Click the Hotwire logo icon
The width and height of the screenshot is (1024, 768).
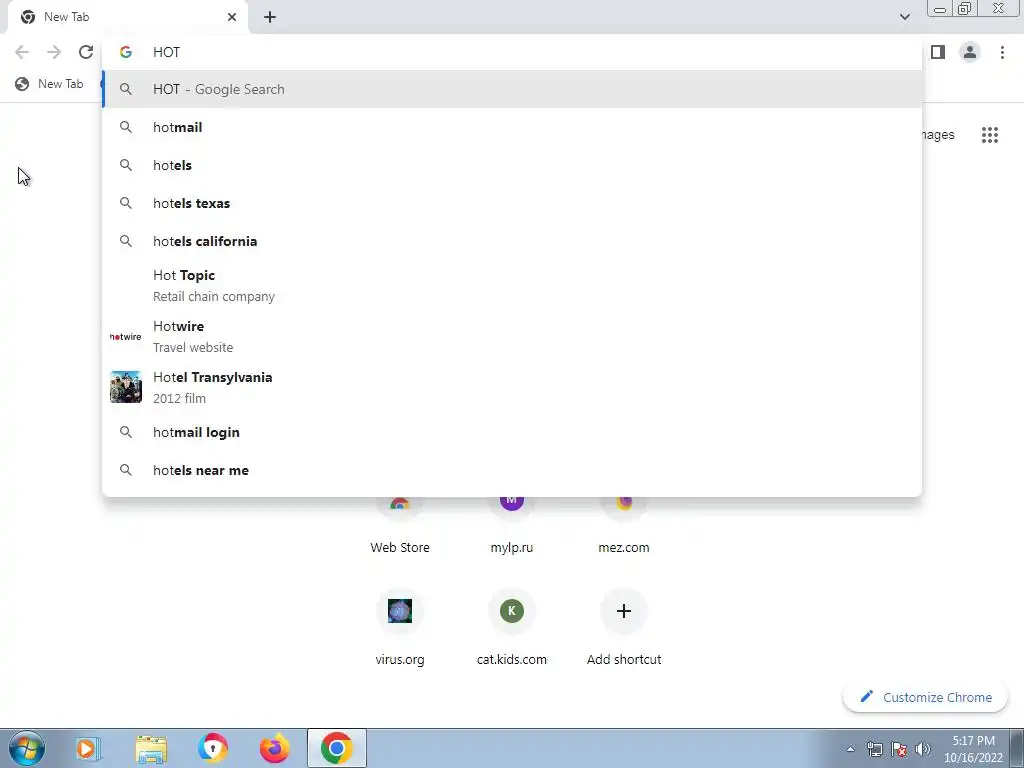125,337
